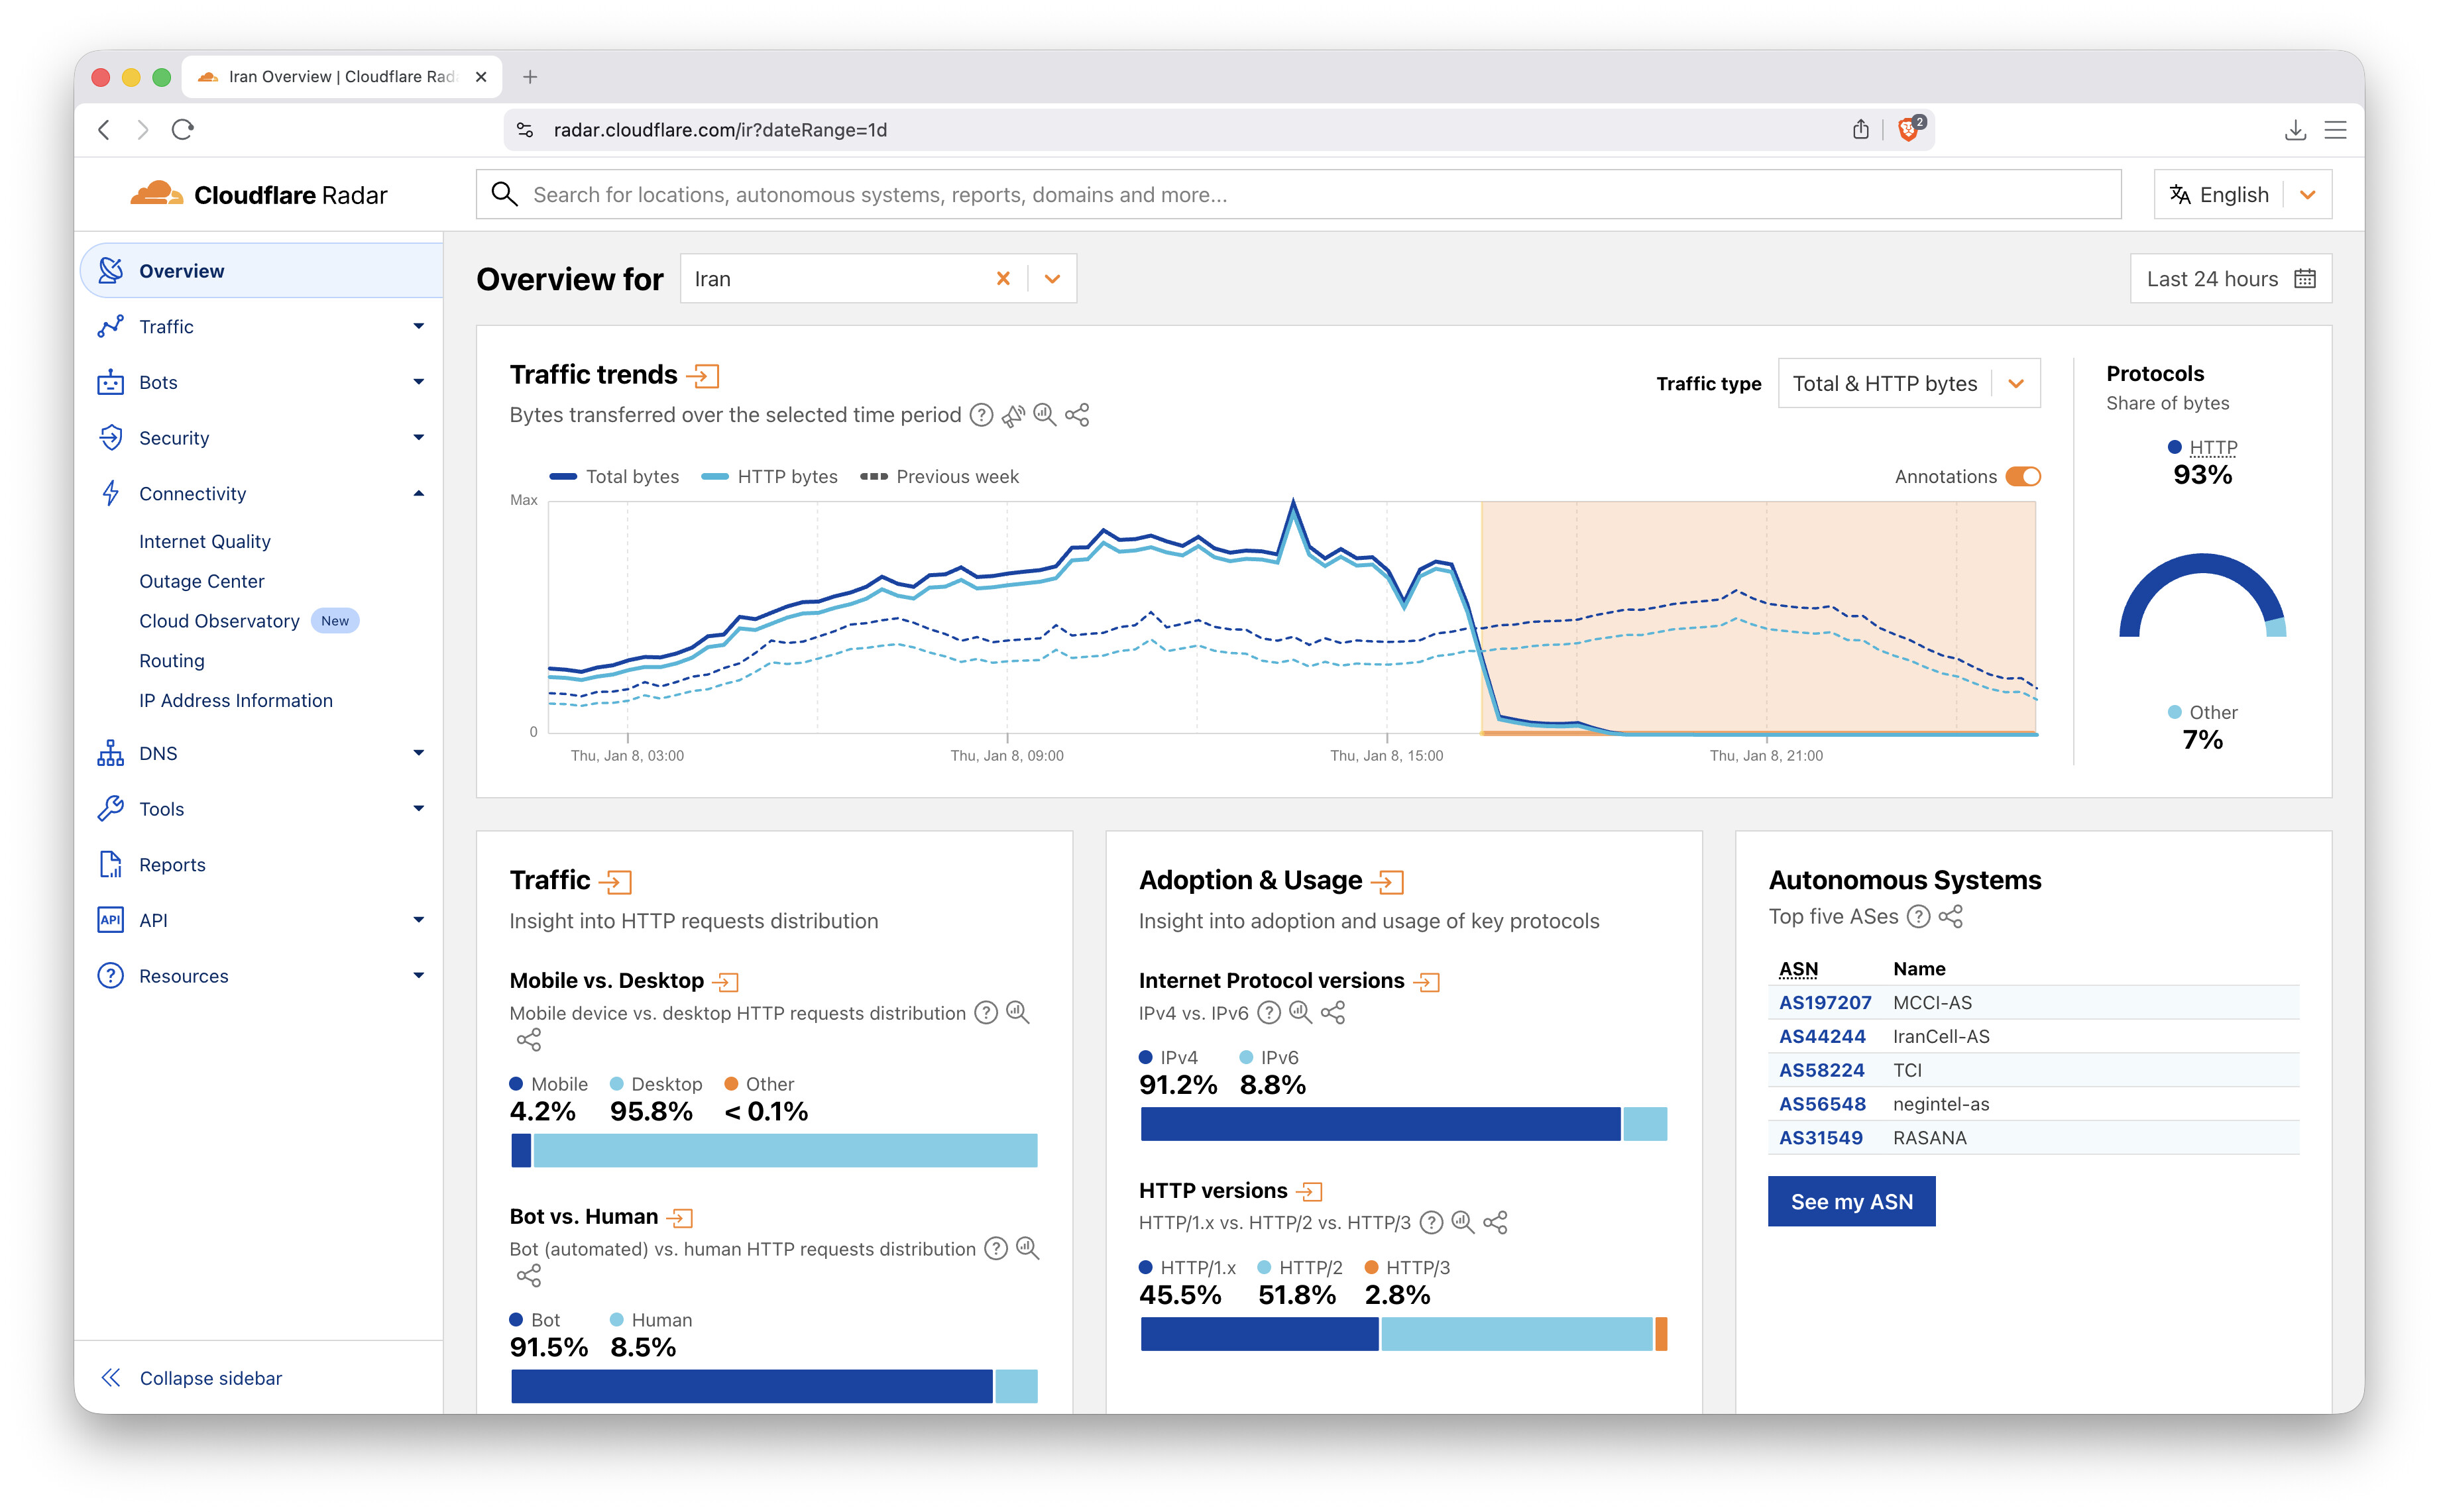Click the Brave shields icon in address bar
The width and height of the screenshot is (2439, 1512).
click(1909, 129)
